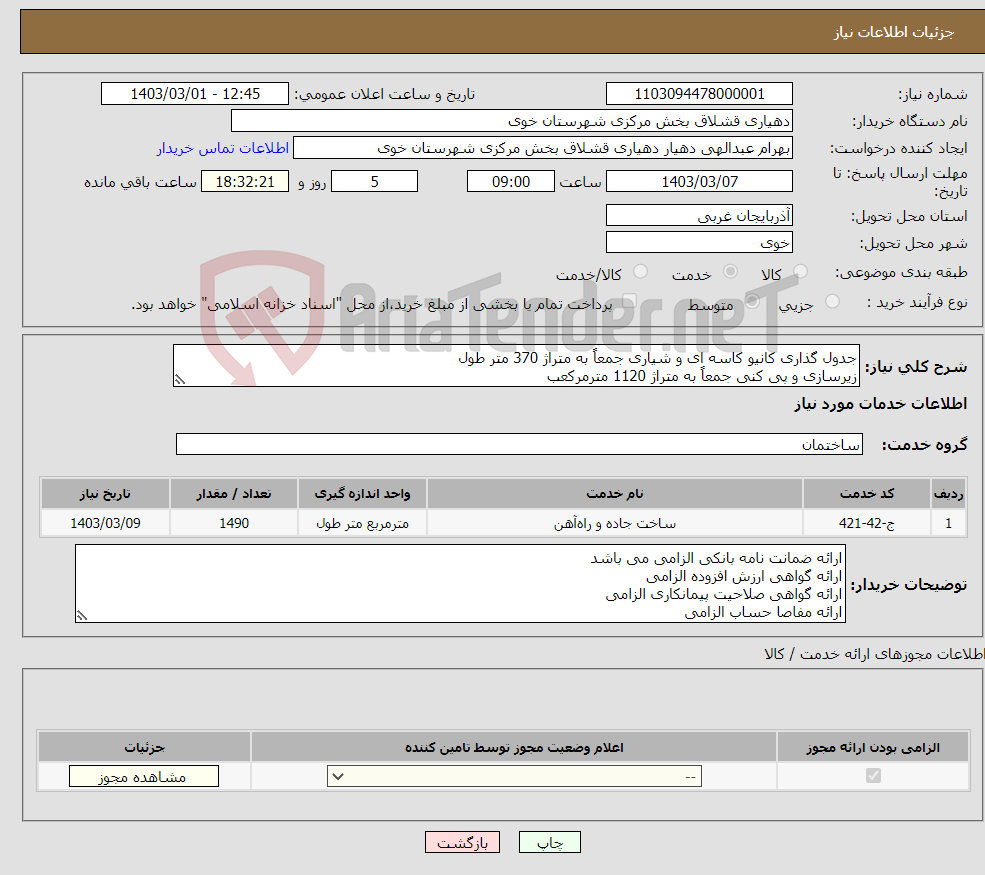Viewport: 985px width, 875px height.
Task: Click the نام خدمت column header
Action: pyautogui.click(x=614, y=494)
